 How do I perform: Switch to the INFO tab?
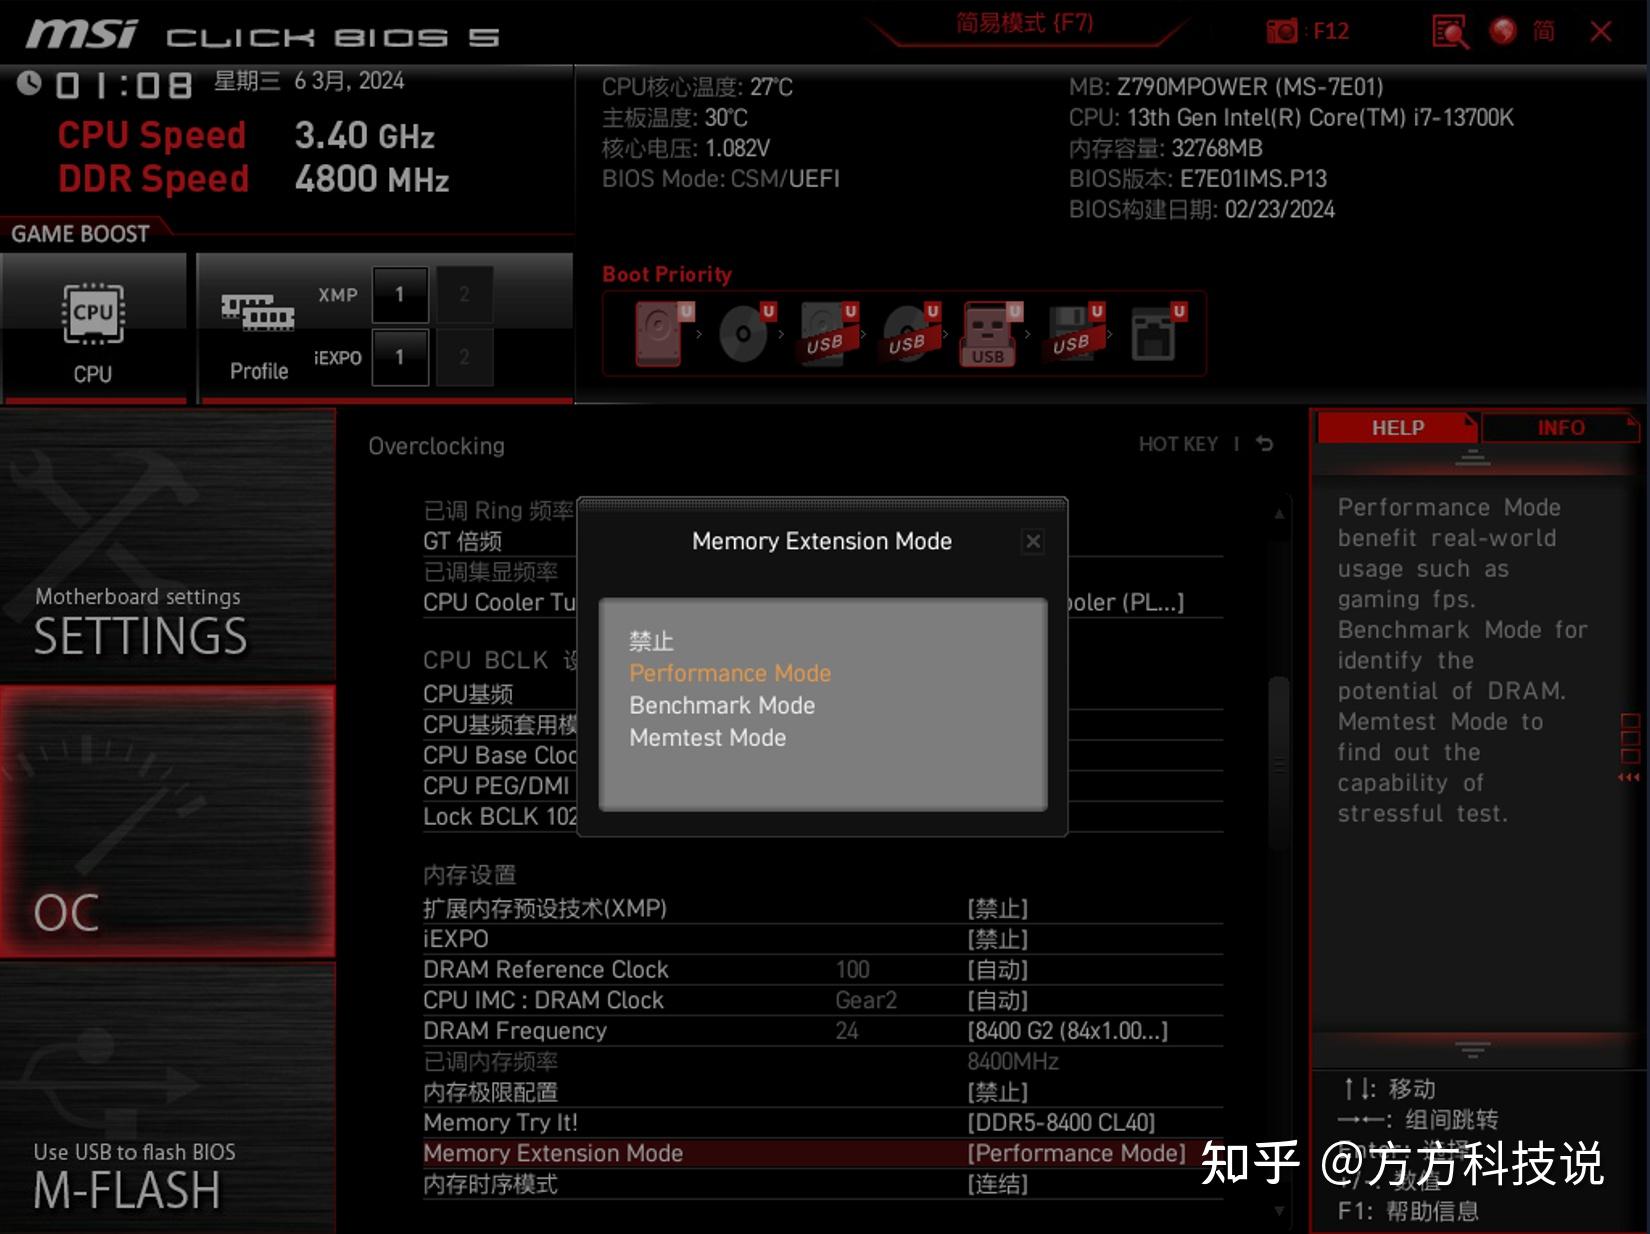[x=1560, y=428]
